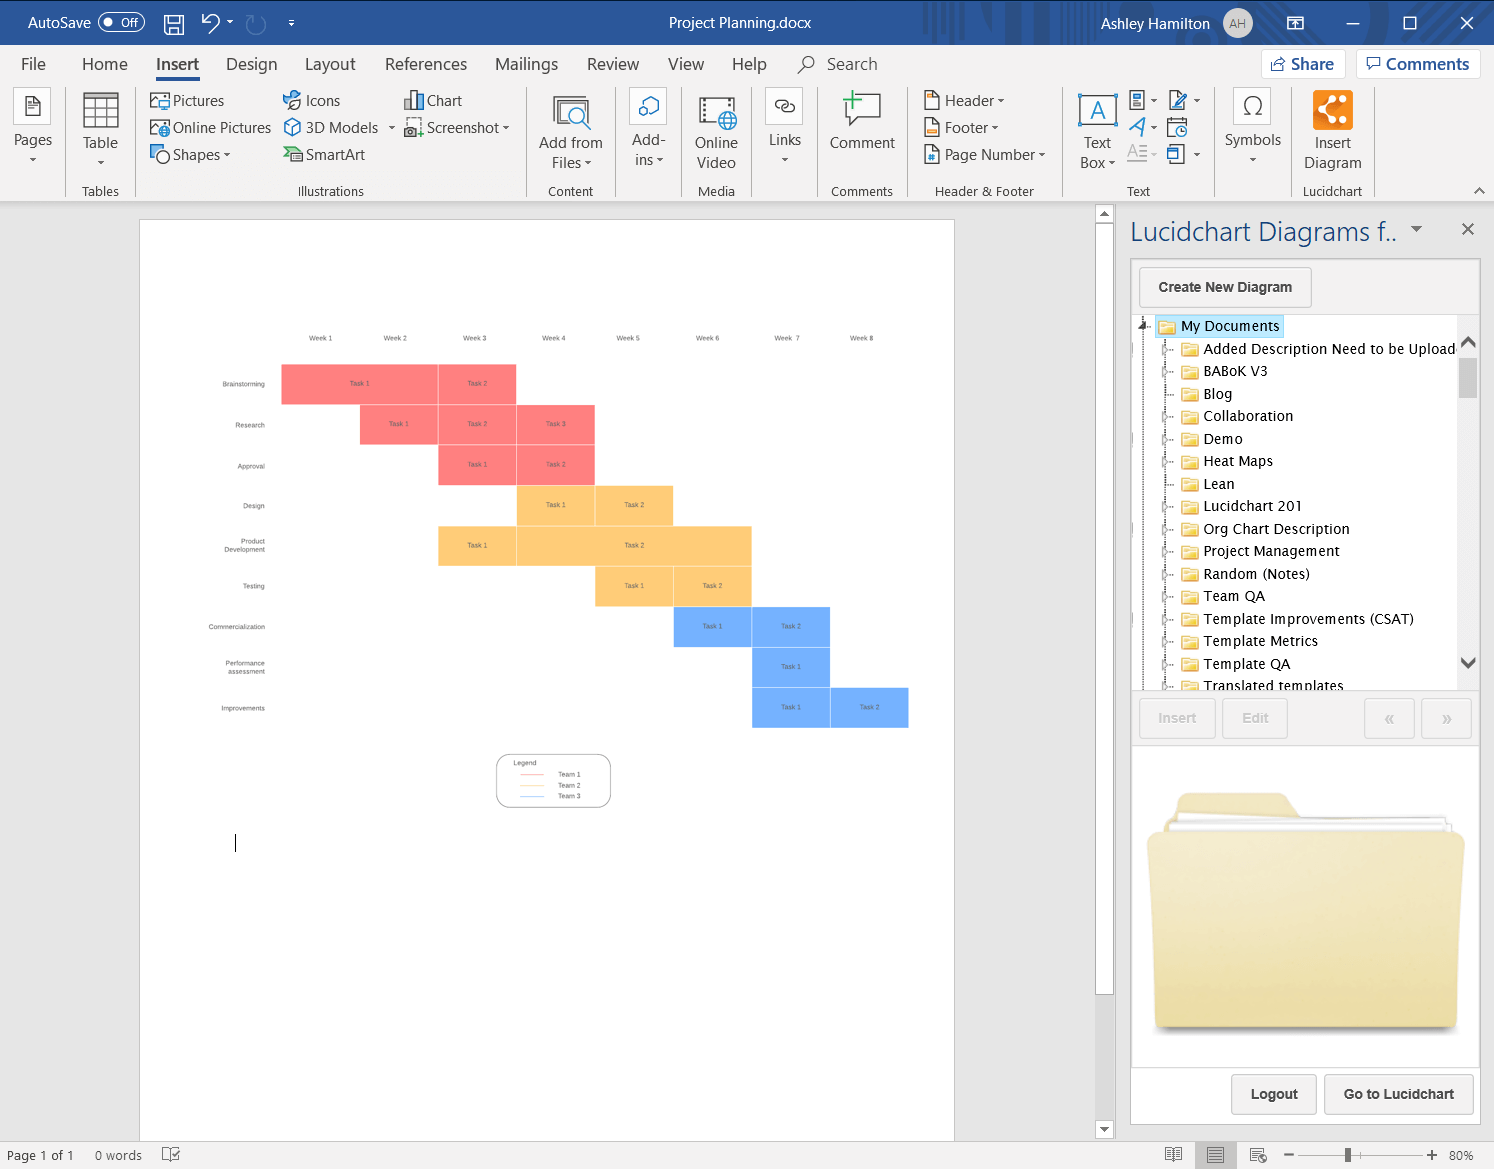
Task: Open the Design ribbon tab
Action: click(x=251, y=64)
